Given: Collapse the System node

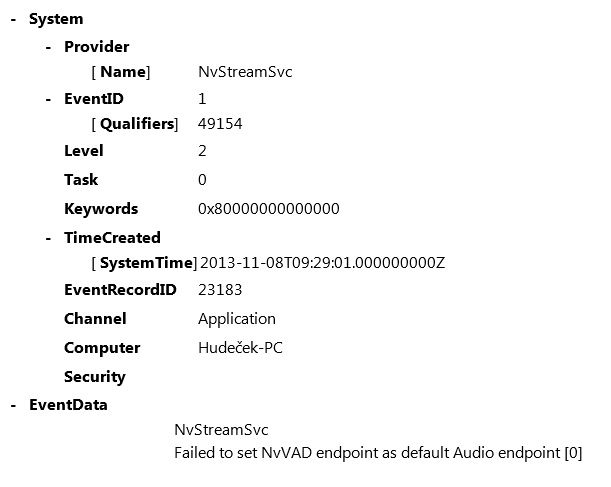Looking at the screenshot, I should [13, 19].
